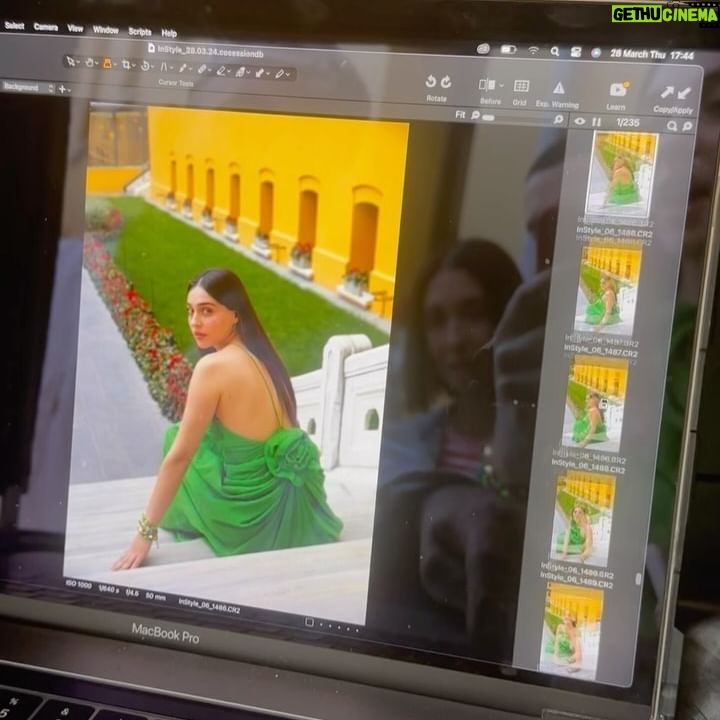Click the ISO 1000 readout
This screenshot has height=720, width=720.
[x=79, y=585]
